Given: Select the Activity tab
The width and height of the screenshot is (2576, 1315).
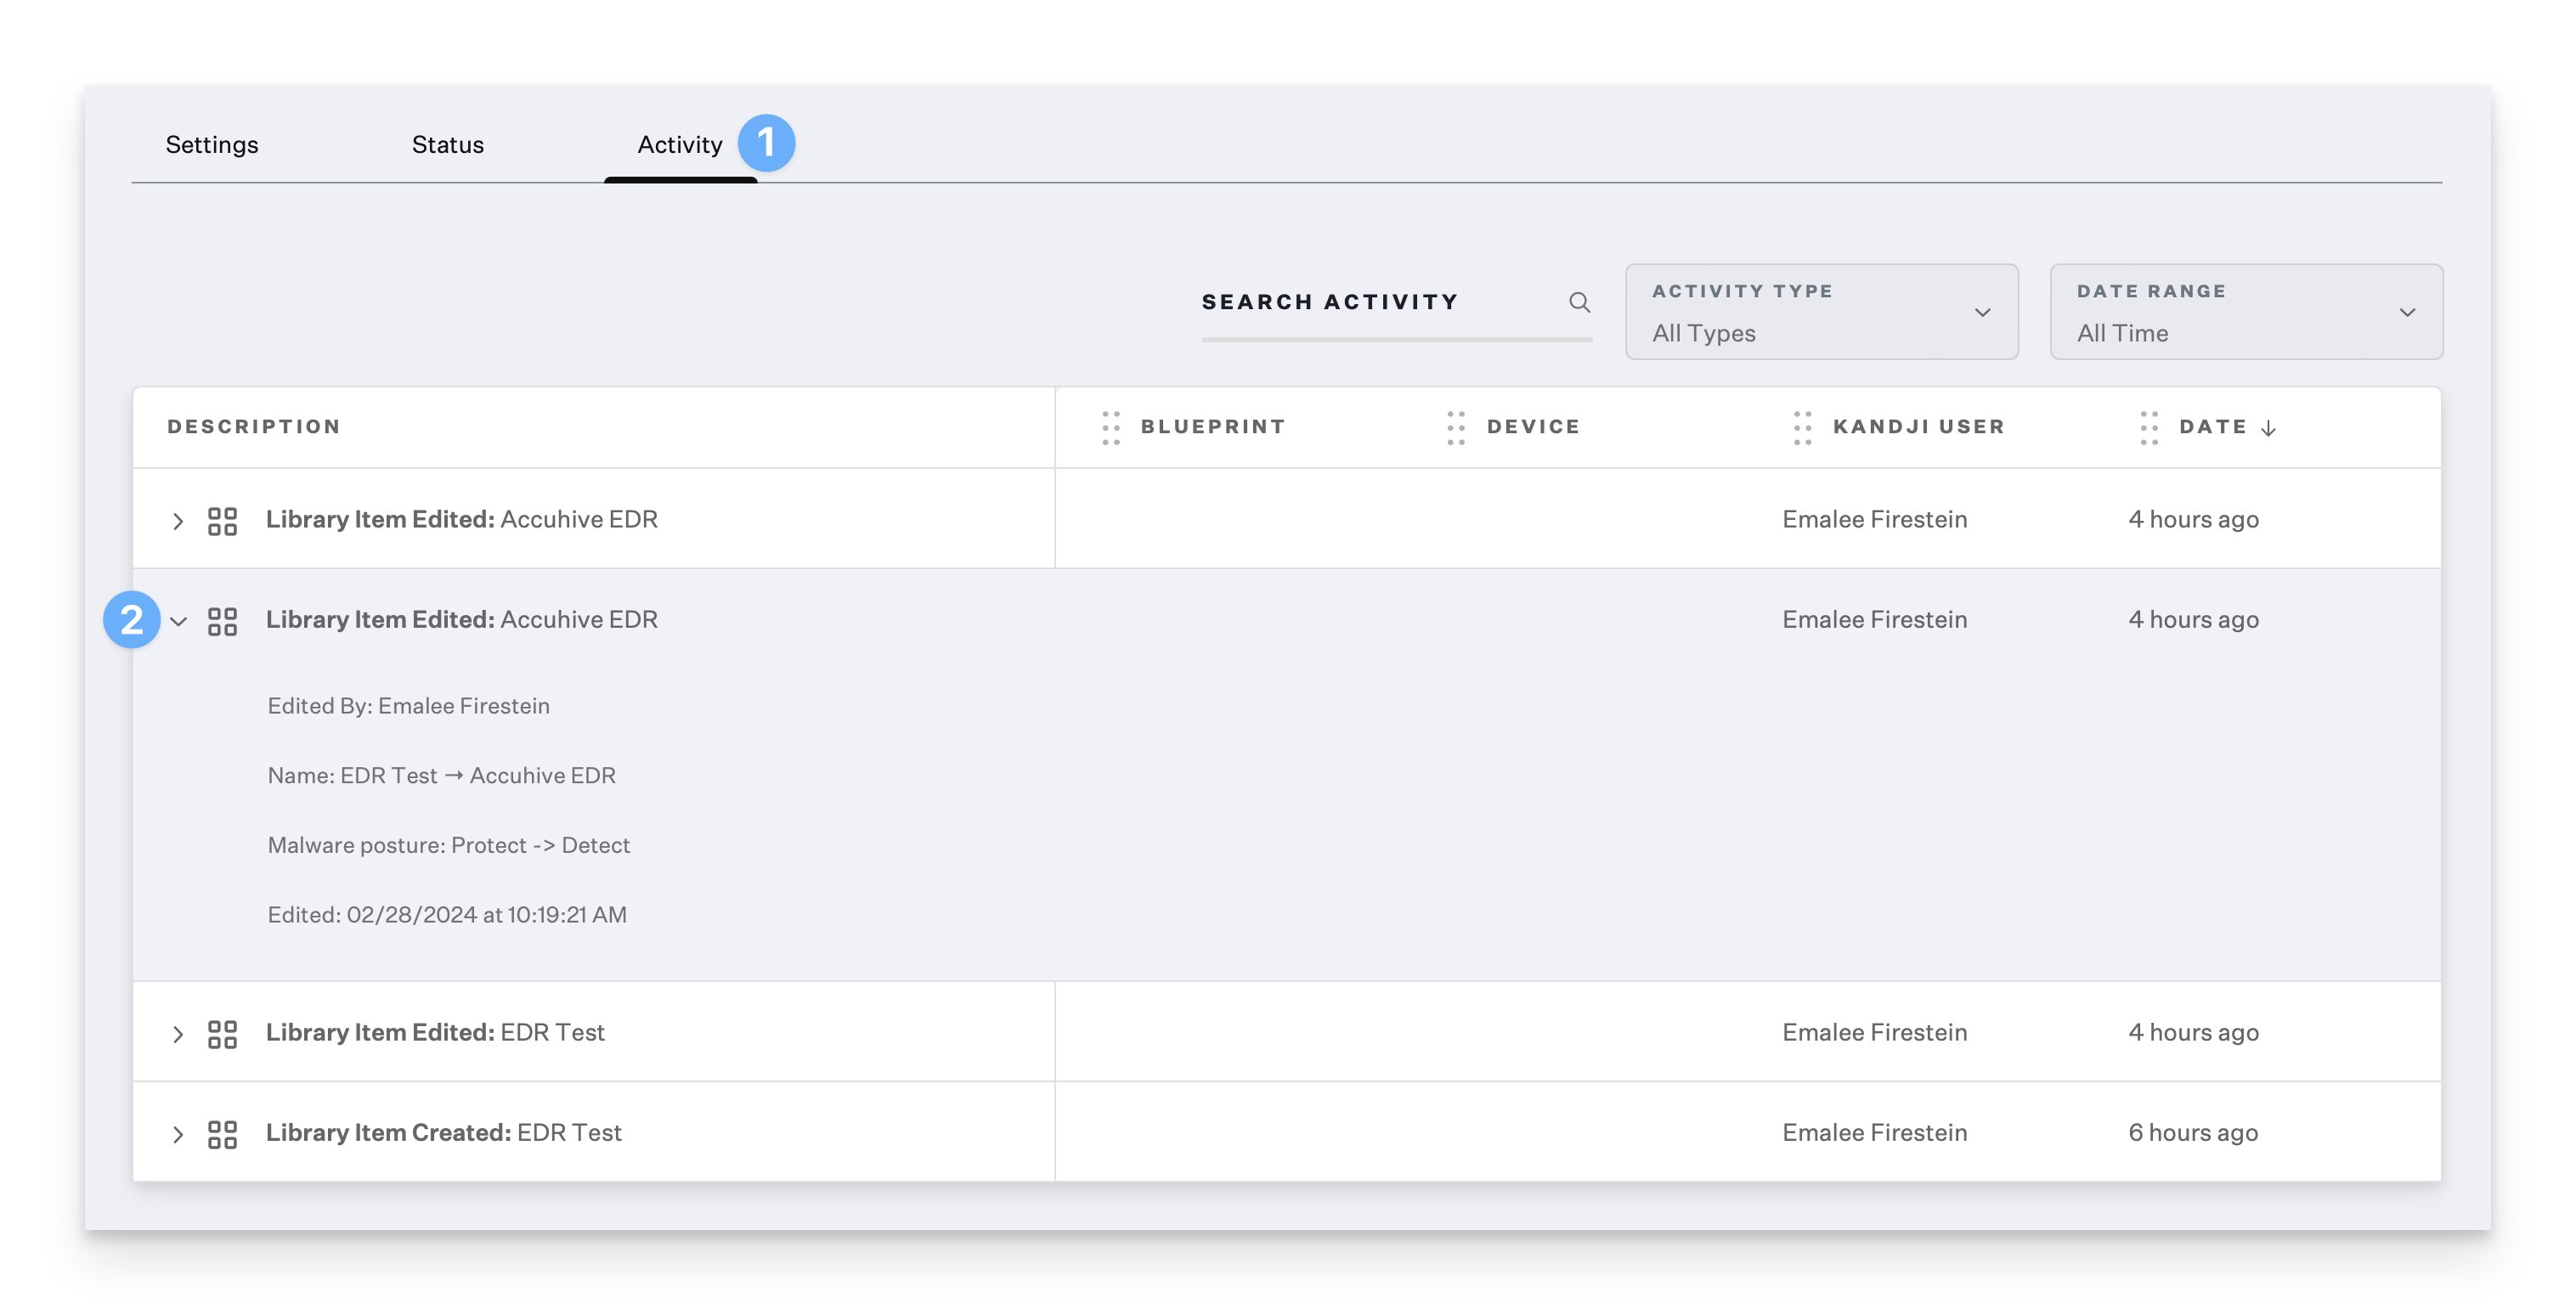Looking at the screenshot, I should 679,145.
